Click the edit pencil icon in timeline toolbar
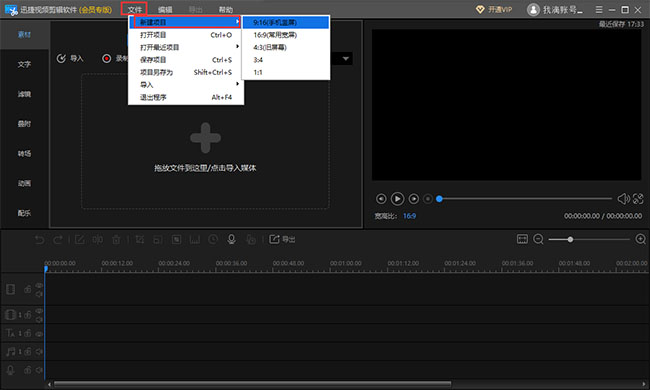 [x=80, y=239]
